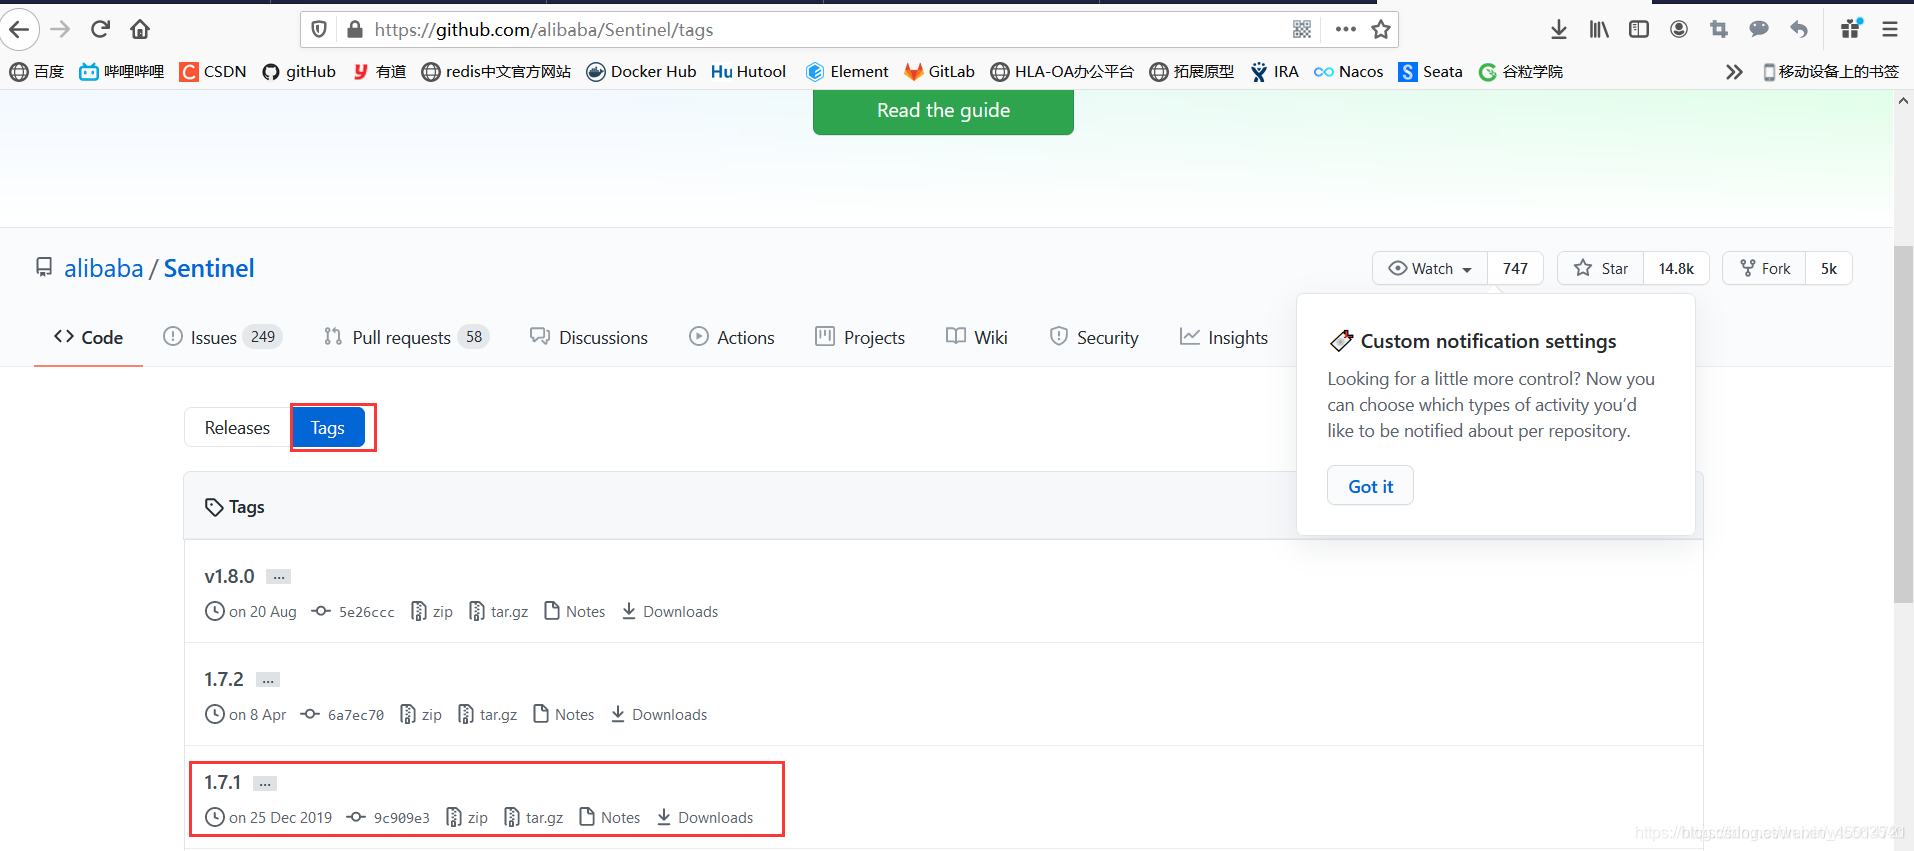
Task: Open the Watch dropdown
Action: tap(1430, 268)
